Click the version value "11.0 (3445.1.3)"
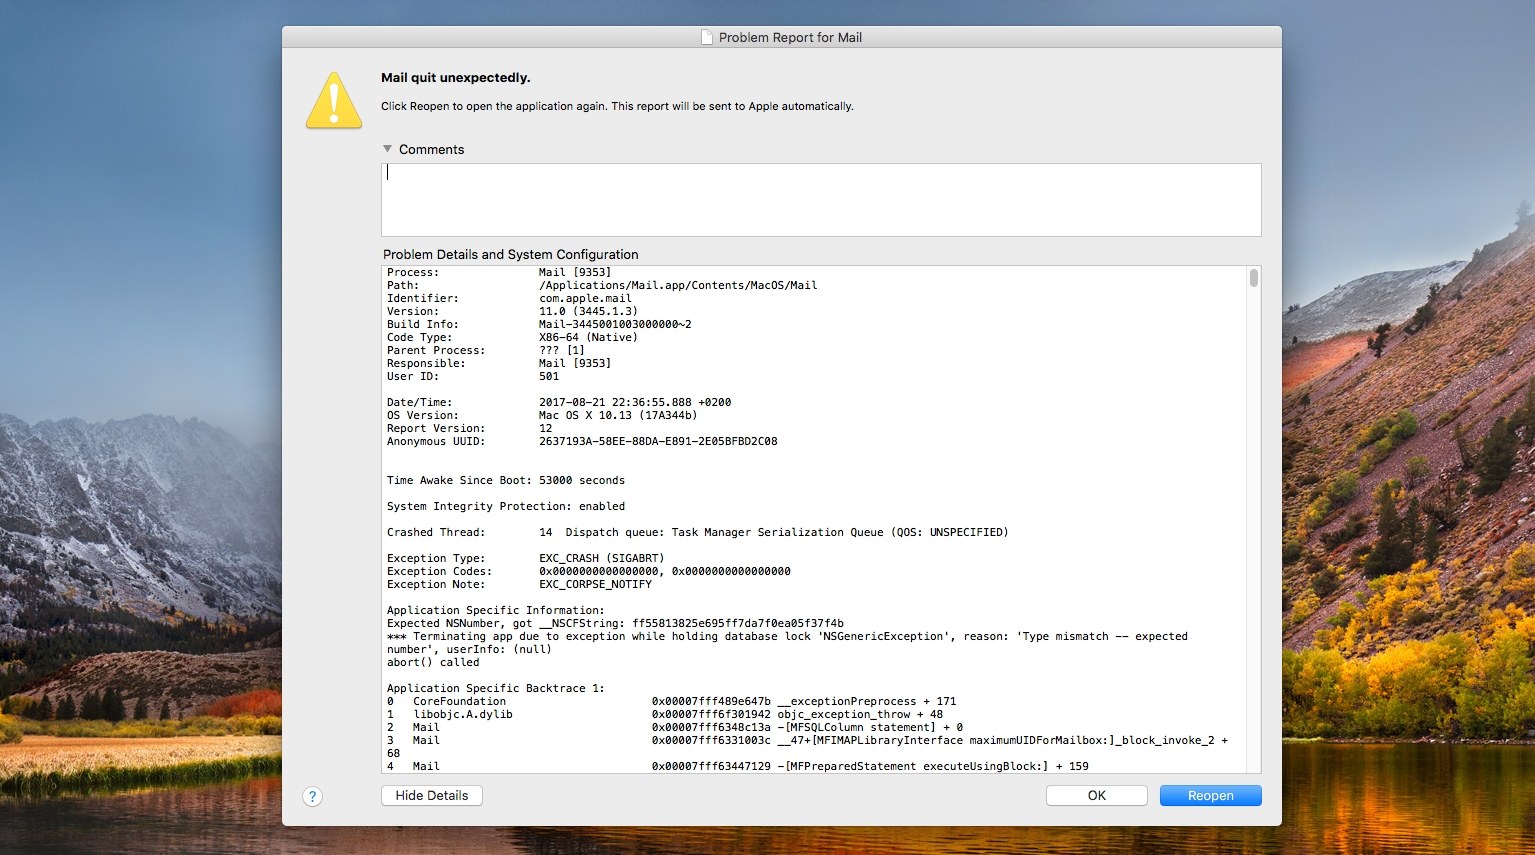 [588, 311]
